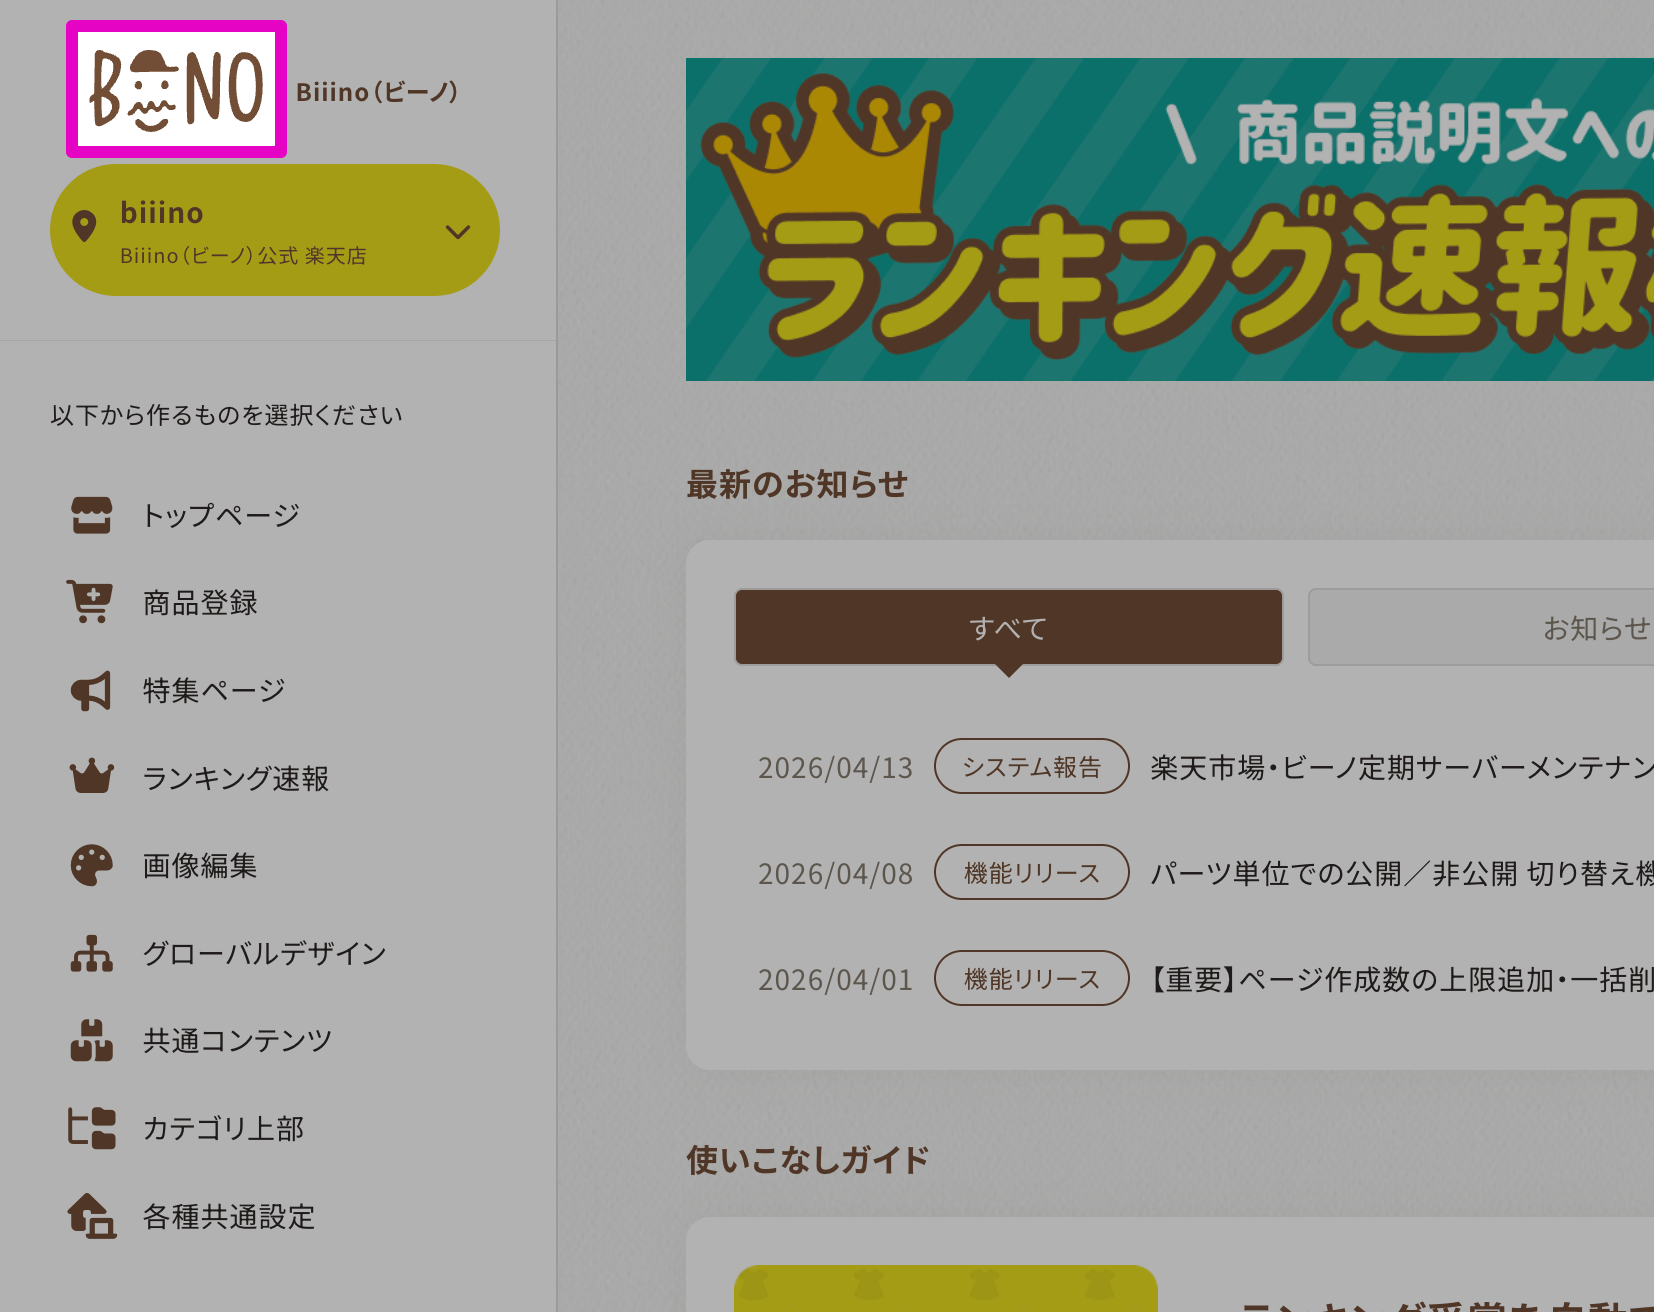Click the shopping cart icon for 商品登録
The image size is (1654, 1312).
tap(90, 602)
